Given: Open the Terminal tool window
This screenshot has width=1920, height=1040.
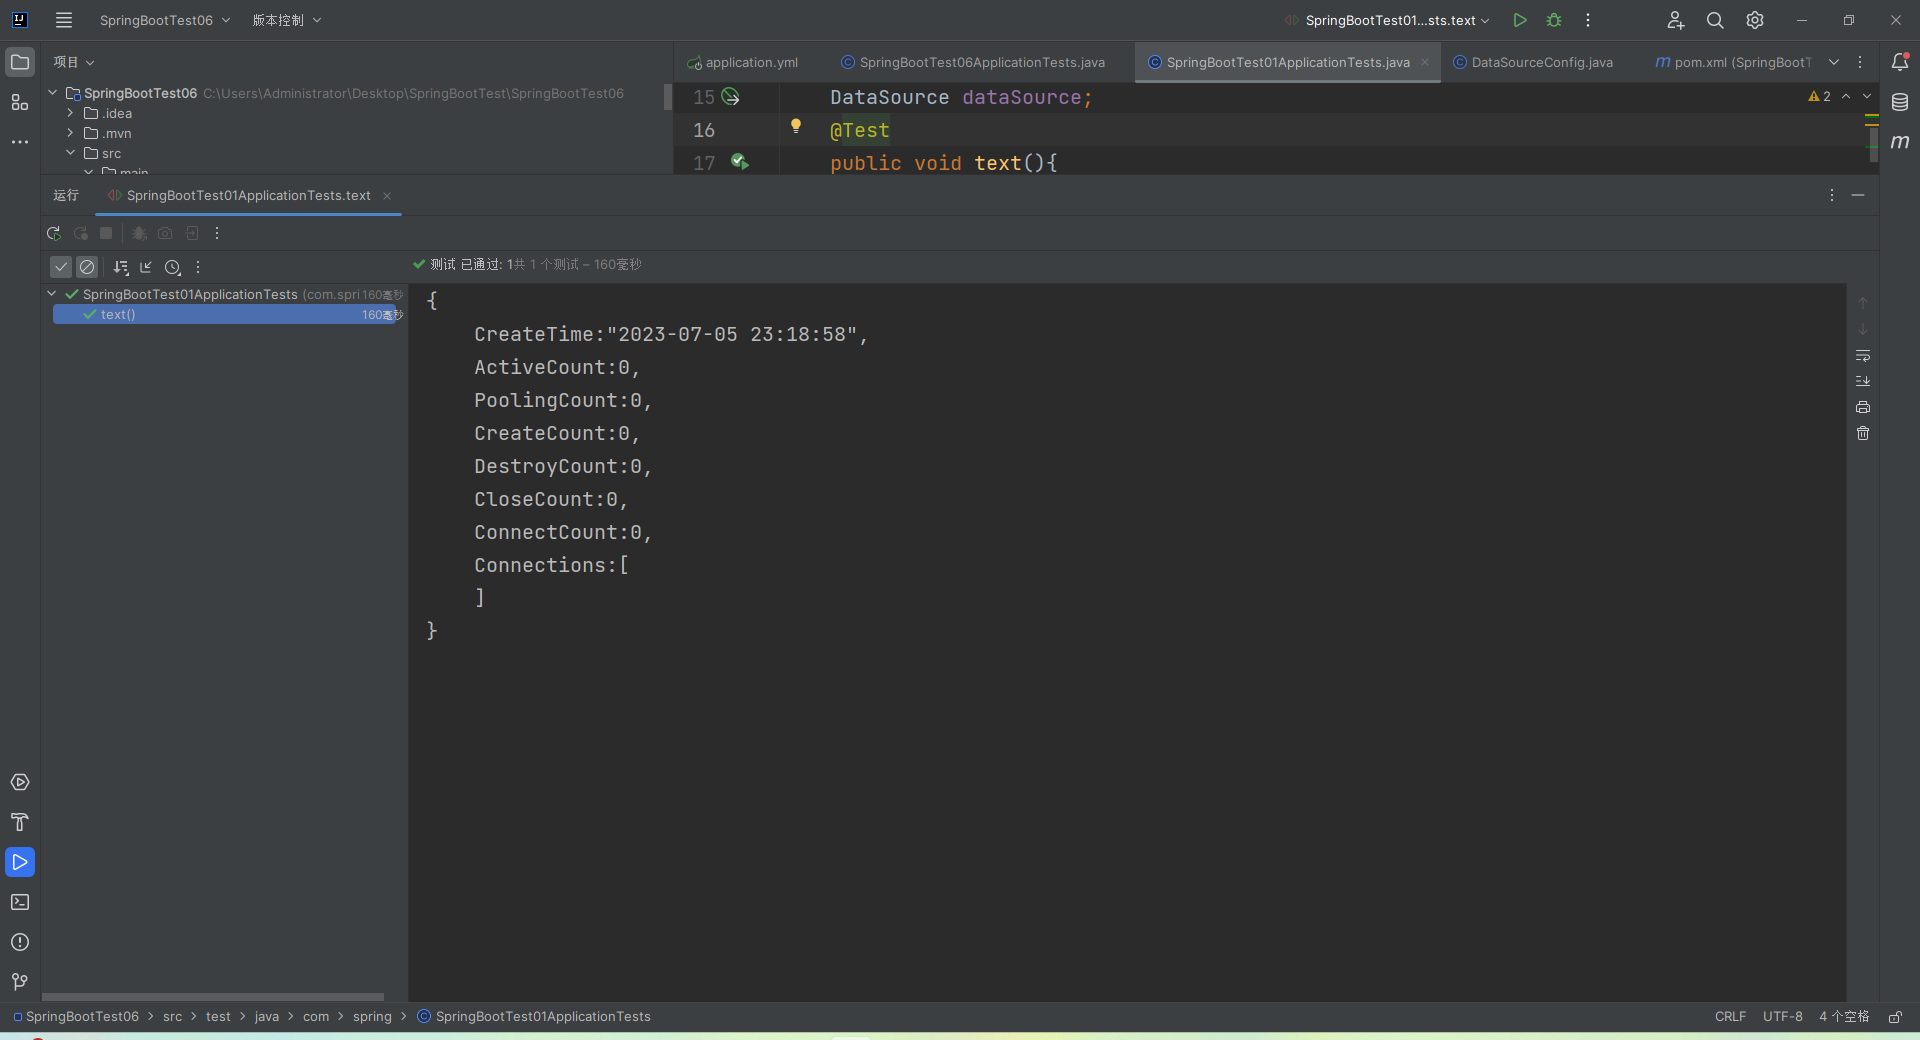Looking at the screenshot, I should click(20, 902).
